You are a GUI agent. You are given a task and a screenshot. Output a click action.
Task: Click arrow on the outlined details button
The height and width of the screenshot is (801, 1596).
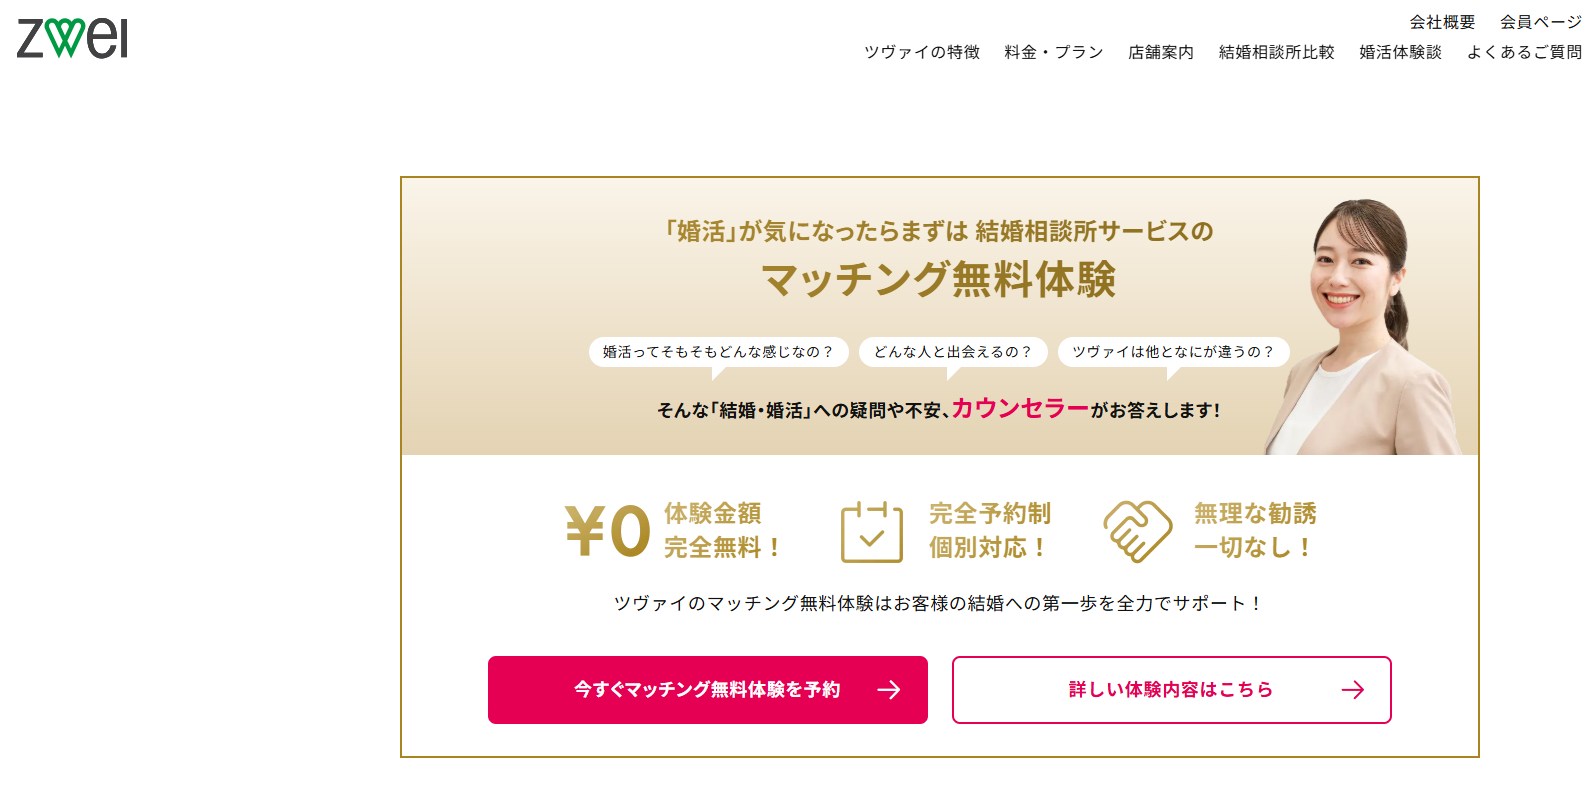coord(1352,690)
